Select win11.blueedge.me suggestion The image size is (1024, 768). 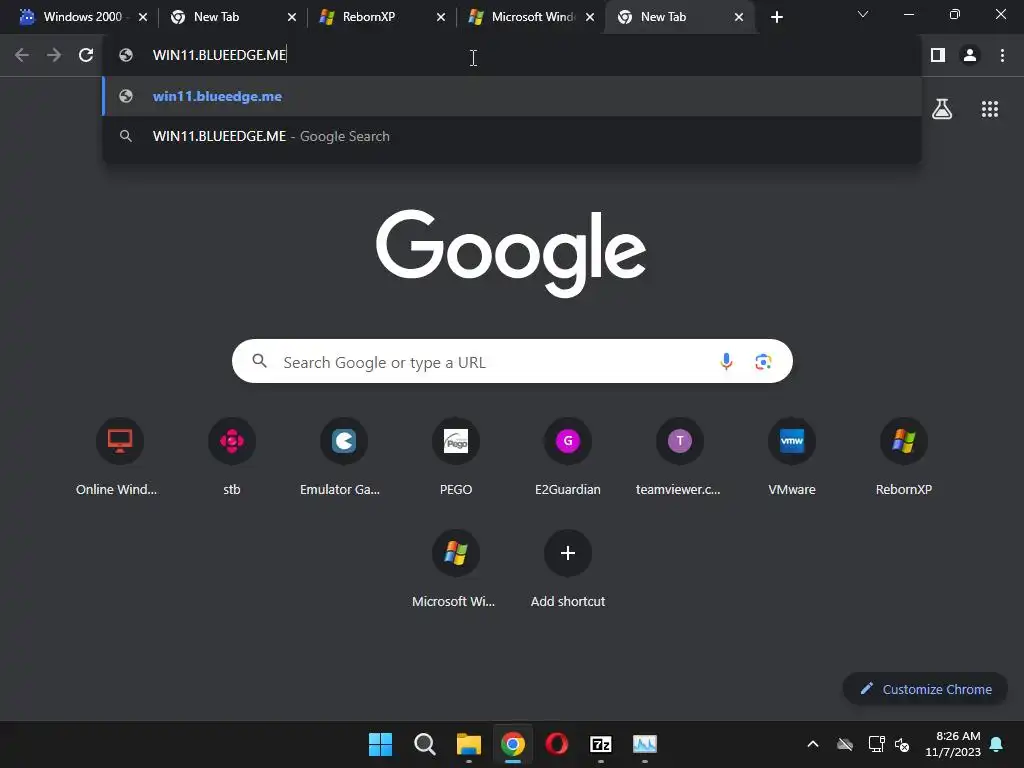tap(512, 96)
